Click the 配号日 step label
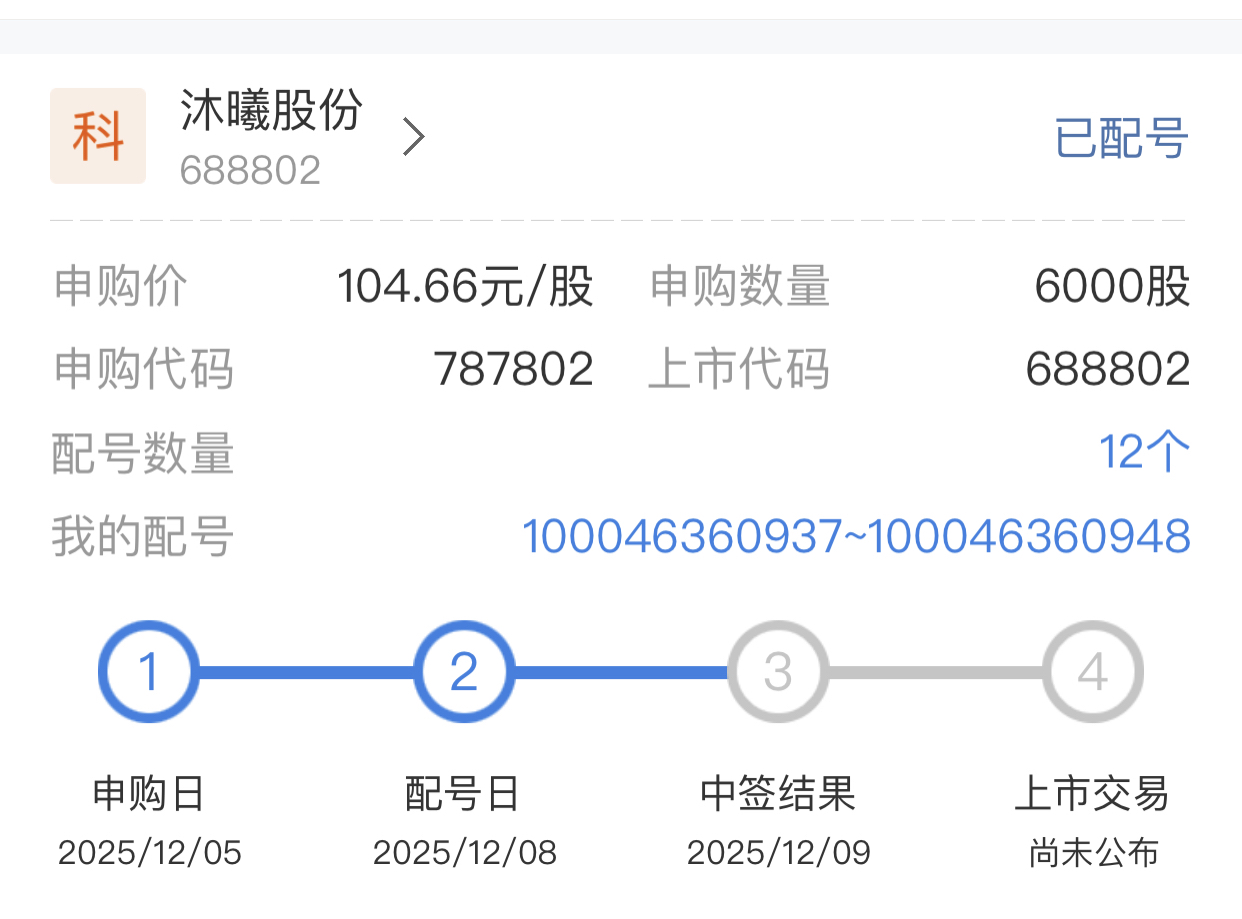 click(463, 795)
